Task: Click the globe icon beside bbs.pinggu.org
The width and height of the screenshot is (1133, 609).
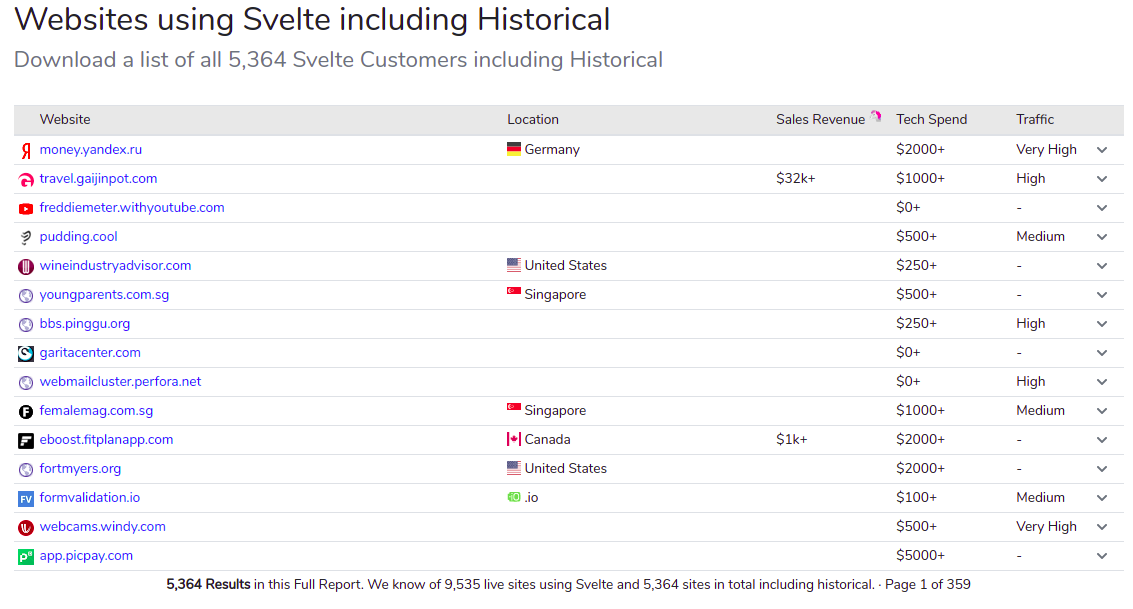Action: [x=26, y=324]
